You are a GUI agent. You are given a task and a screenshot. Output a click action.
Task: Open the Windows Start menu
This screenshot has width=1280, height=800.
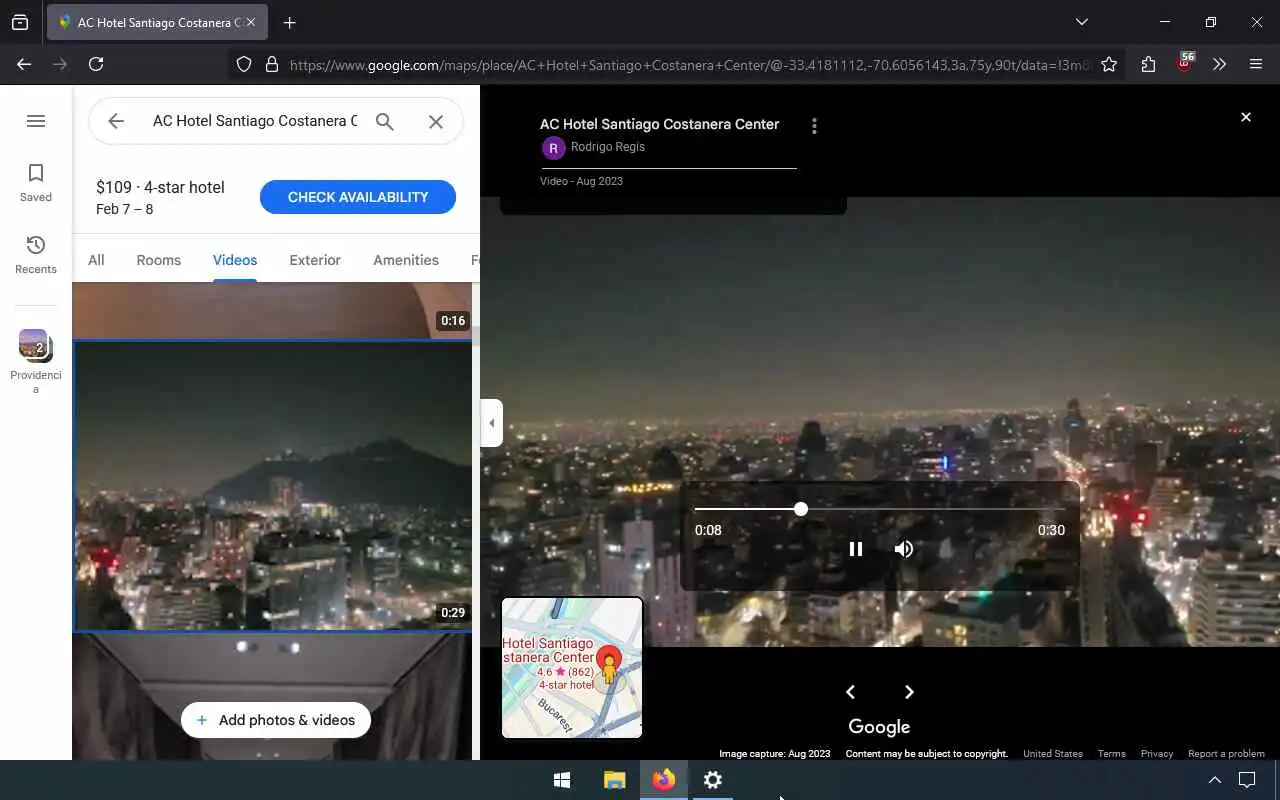coord(562,780)
